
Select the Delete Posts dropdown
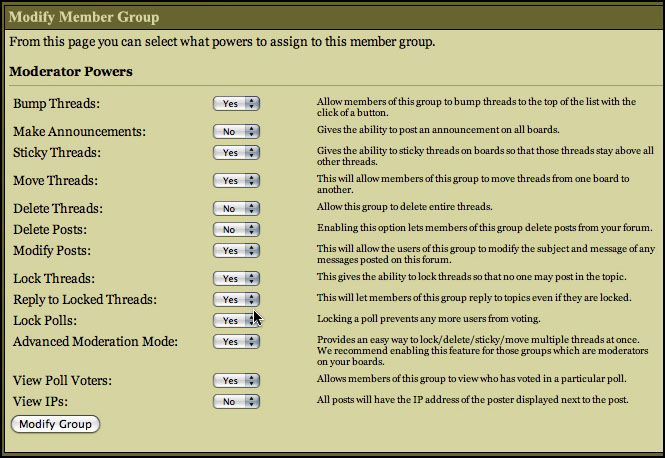click(x=236, y=229)
